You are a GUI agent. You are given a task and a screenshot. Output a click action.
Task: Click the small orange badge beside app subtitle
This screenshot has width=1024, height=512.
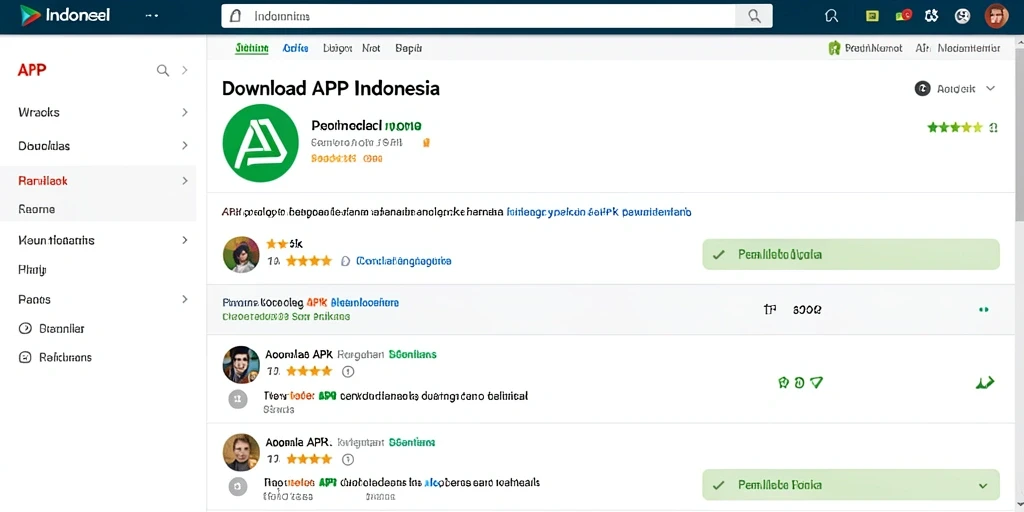pos(426,142)
